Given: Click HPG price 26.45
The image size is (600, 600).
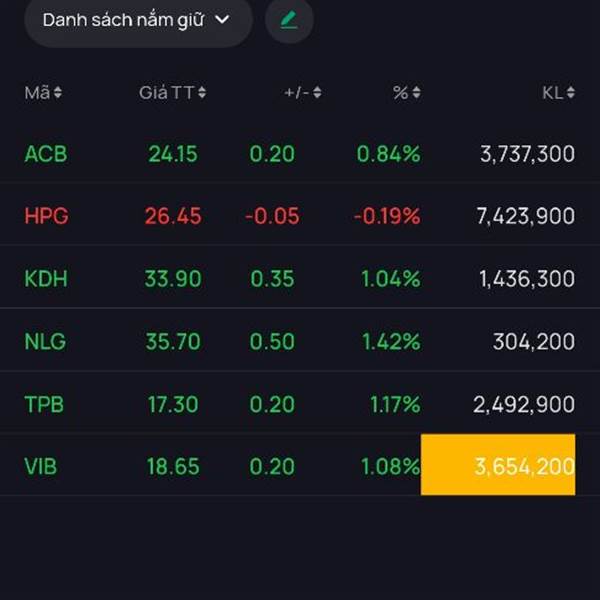Looking at the screenshot, I should 173,216.
